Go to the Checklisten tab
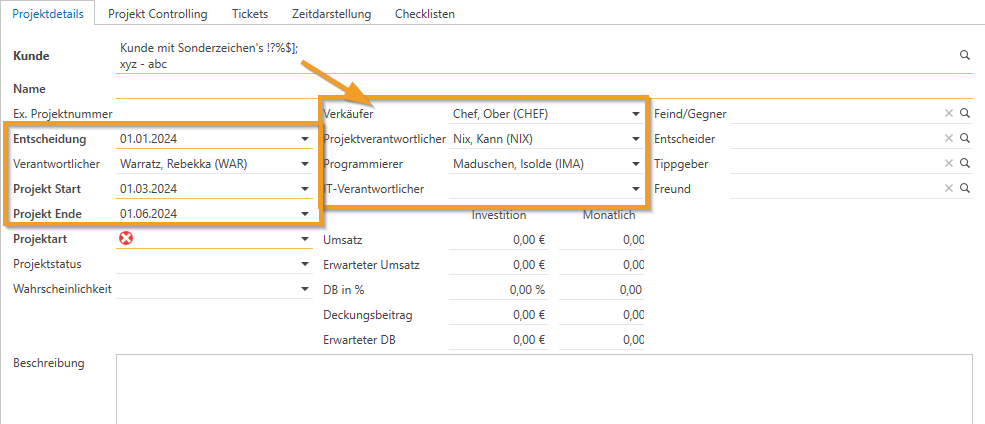 click(424, 14)
